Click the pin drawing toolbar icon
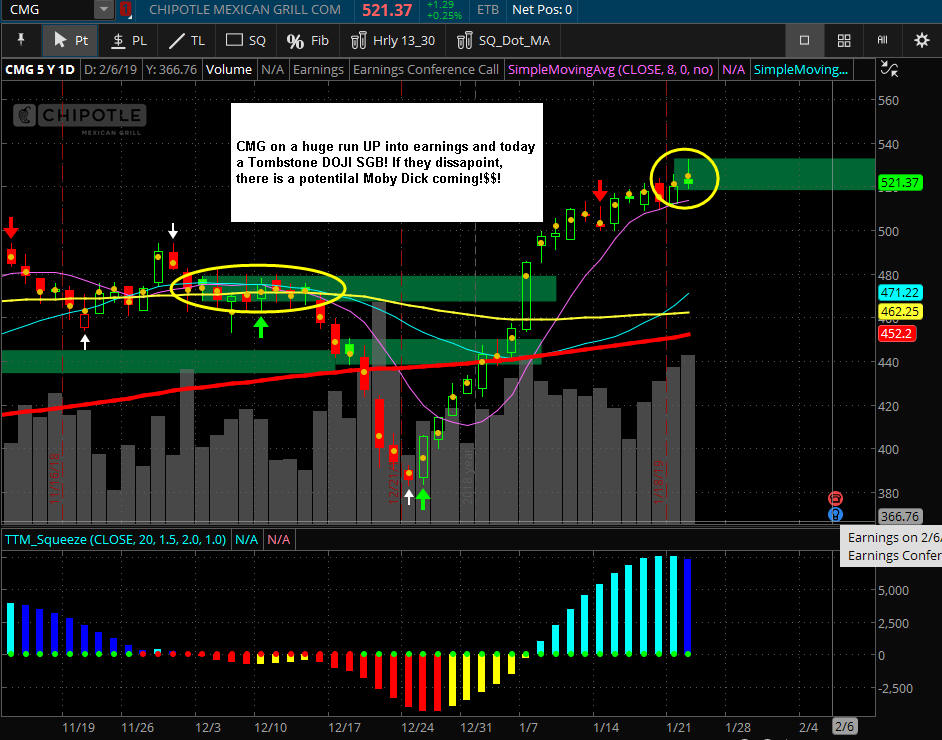 coord(21,40)
